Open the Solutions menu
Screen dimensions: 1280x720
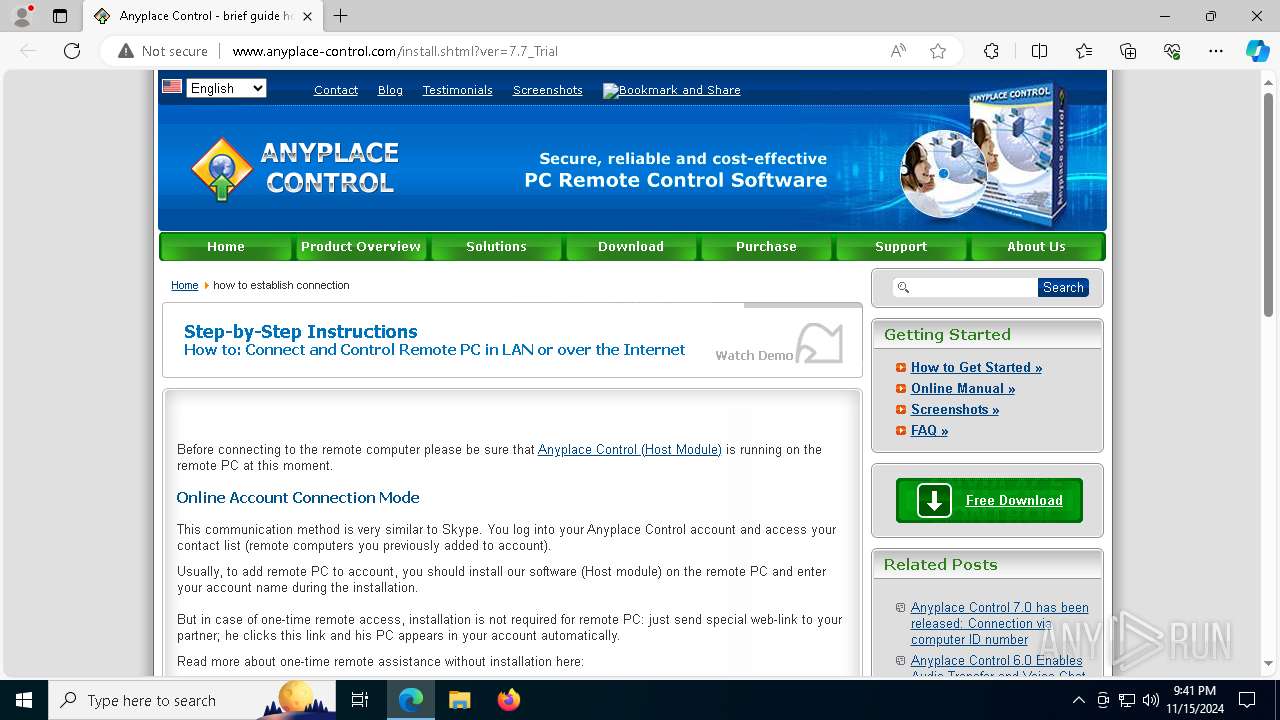(x=496, y=246)
